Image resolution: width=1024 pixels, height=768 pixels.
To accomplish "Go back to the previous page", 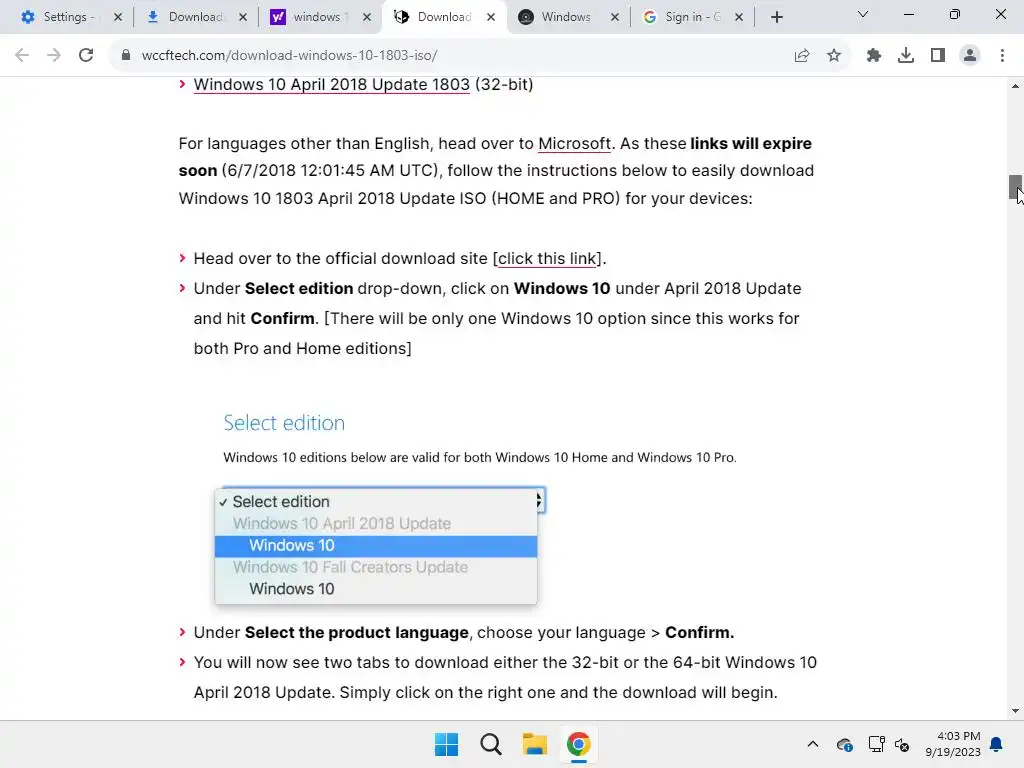I will (22, 56).
